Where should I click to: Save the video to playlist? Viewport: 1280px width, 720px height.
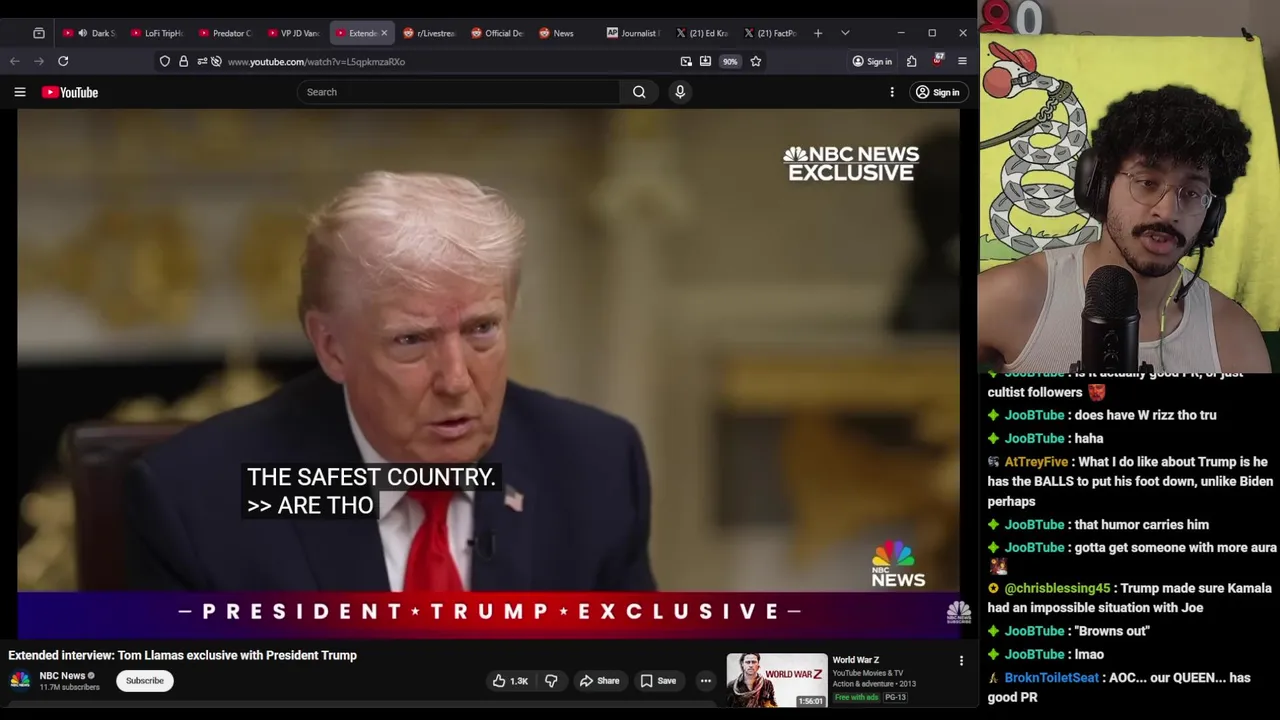659,681
